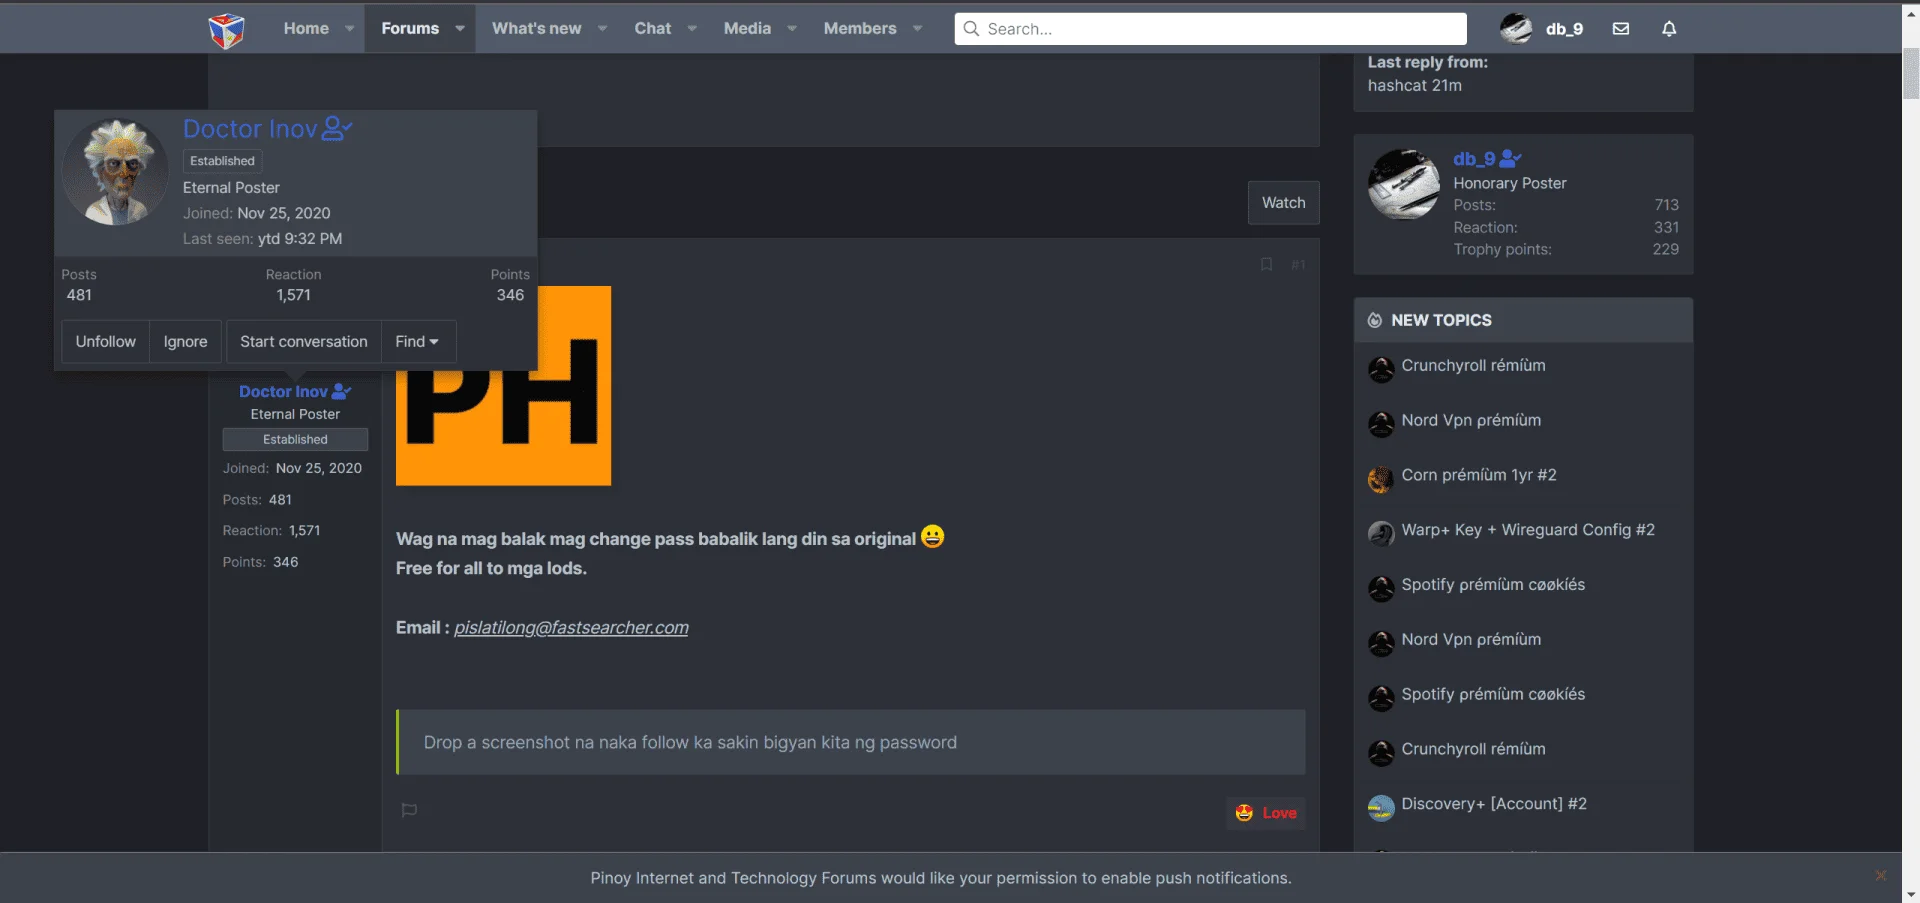Open Discovery+ [Account] #2 topic
Screen dimensions: 1920x903
tap(1494, 804)
